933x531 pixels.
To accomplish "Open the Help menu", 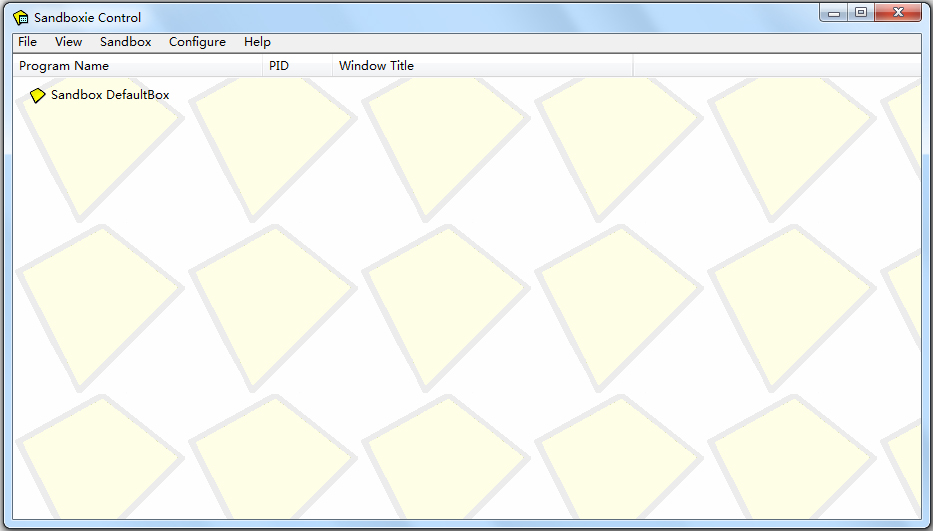I will click(257, 42).
